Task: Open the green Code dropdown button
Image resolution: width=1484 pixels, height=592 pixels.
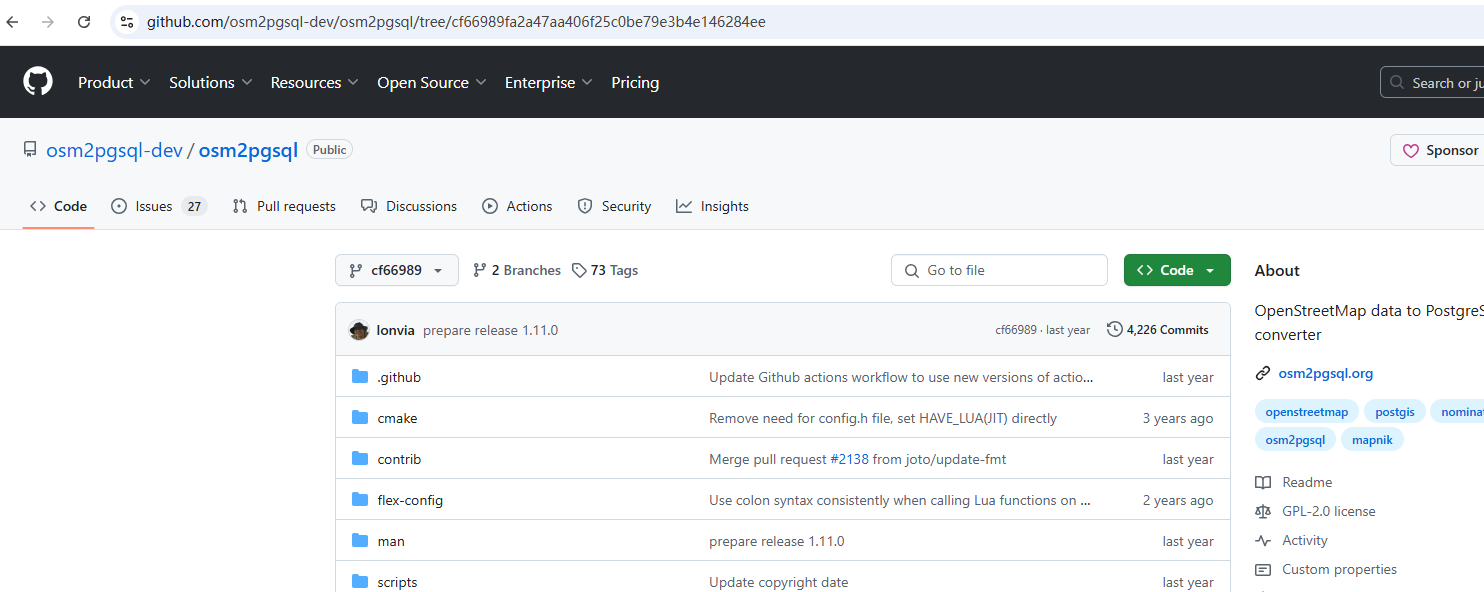Action: click(1177, 270)
